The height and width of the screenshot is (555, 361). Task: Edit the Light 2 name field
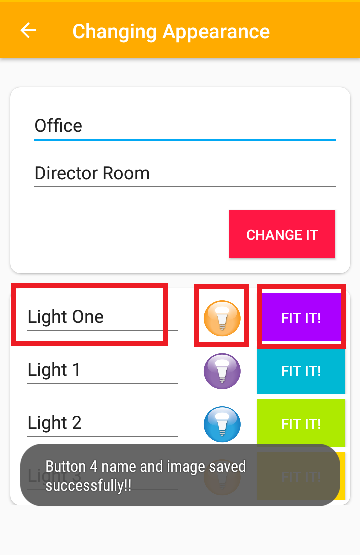(x=102, y=423)
